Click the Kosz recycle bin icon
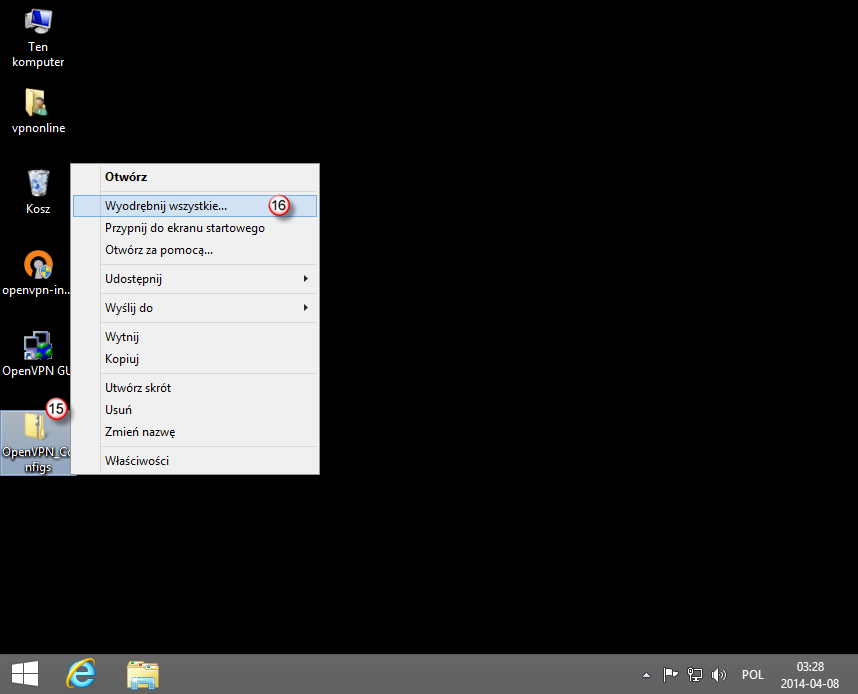Image resolution: width=858 pixels, height=694 pixels. click(x=38, y=190)
